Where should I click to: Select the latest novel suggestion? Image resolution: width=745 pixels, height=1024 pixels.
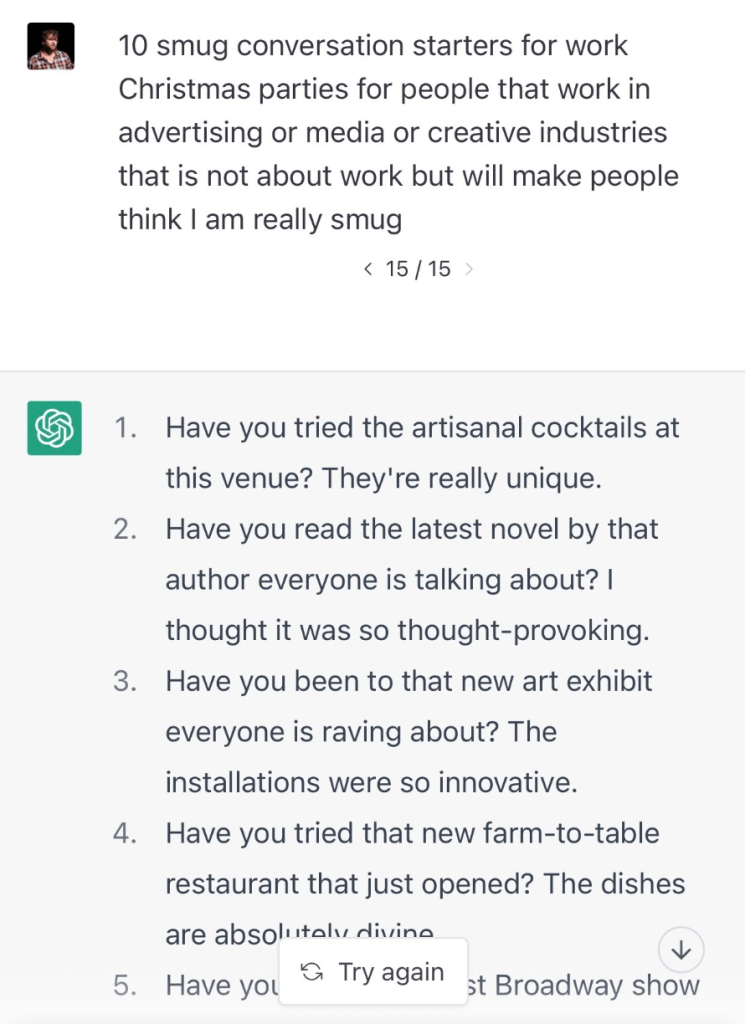coord(412,580)
